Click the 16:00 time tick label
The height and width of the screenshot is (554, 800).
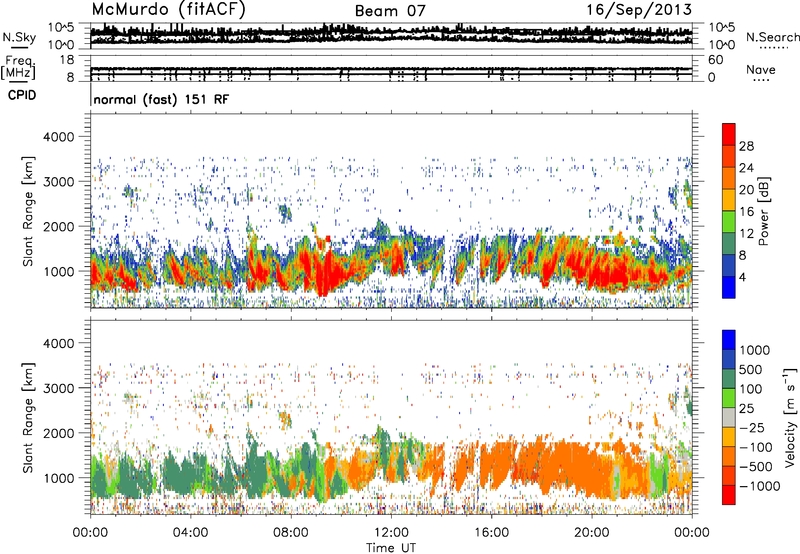point(491,533)
